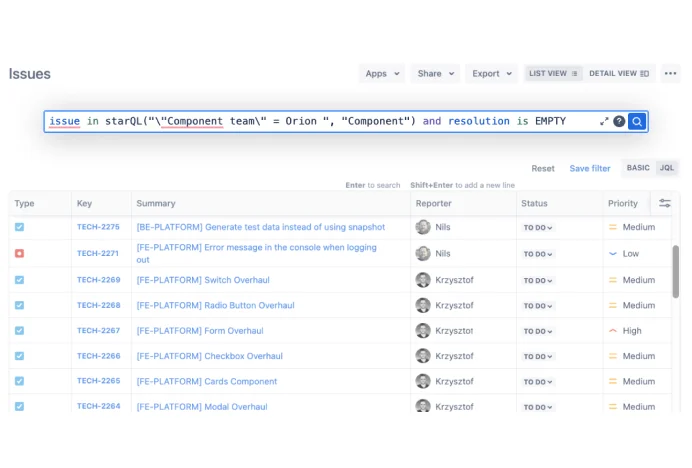692x468 pixels.
Task: Open the Apps dropdown
Action: [382, 74]
